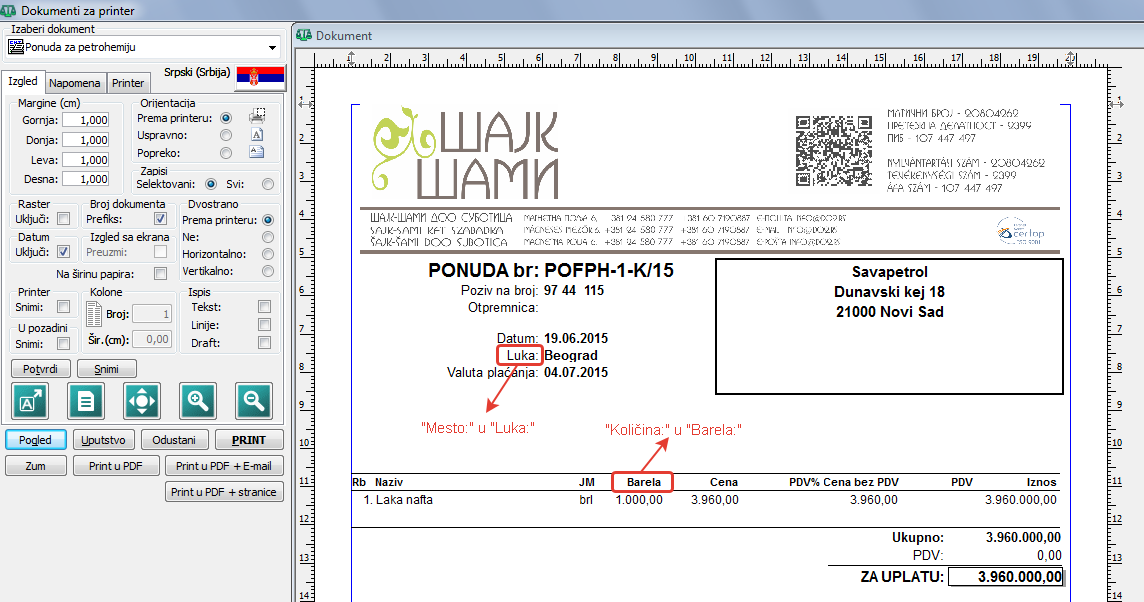
Task: Click the zoom in magnifier icon
Action: (x=198, y=402)
